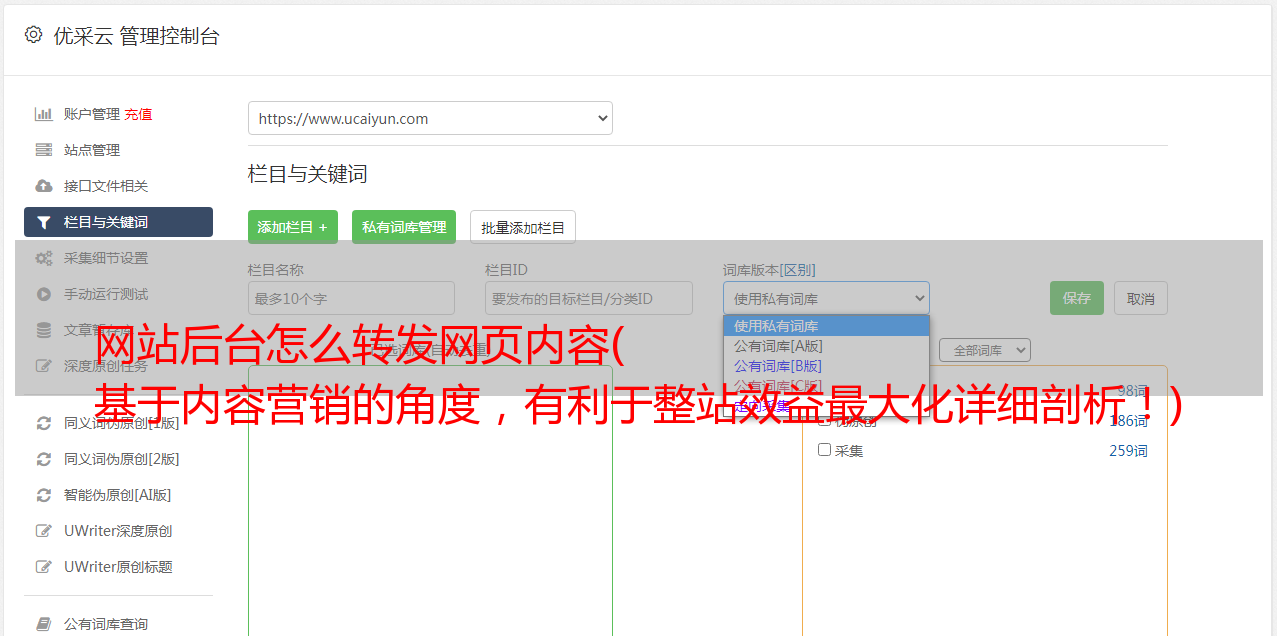Click the green 保存 button

pos(1077,298)
